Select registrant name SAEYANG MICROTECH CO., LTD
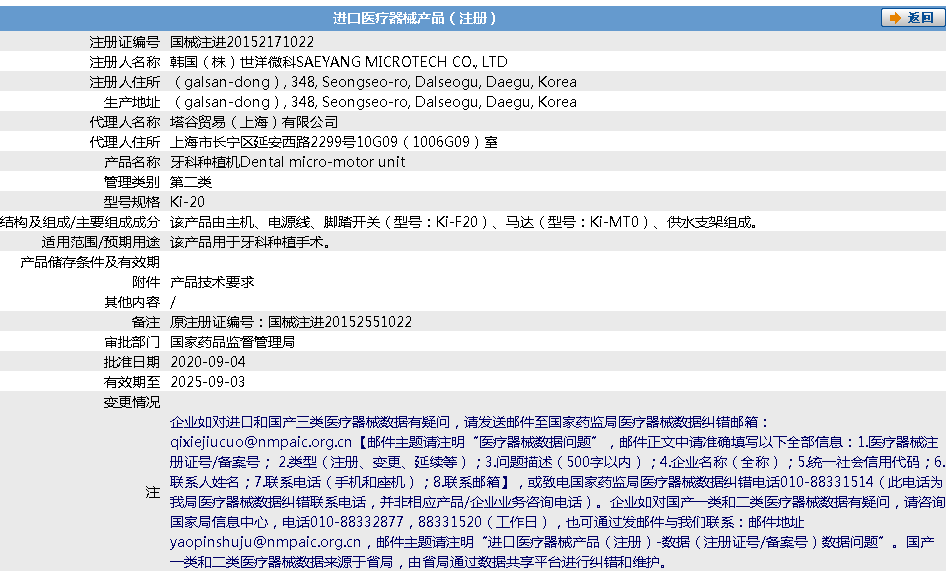 point(401,62)
